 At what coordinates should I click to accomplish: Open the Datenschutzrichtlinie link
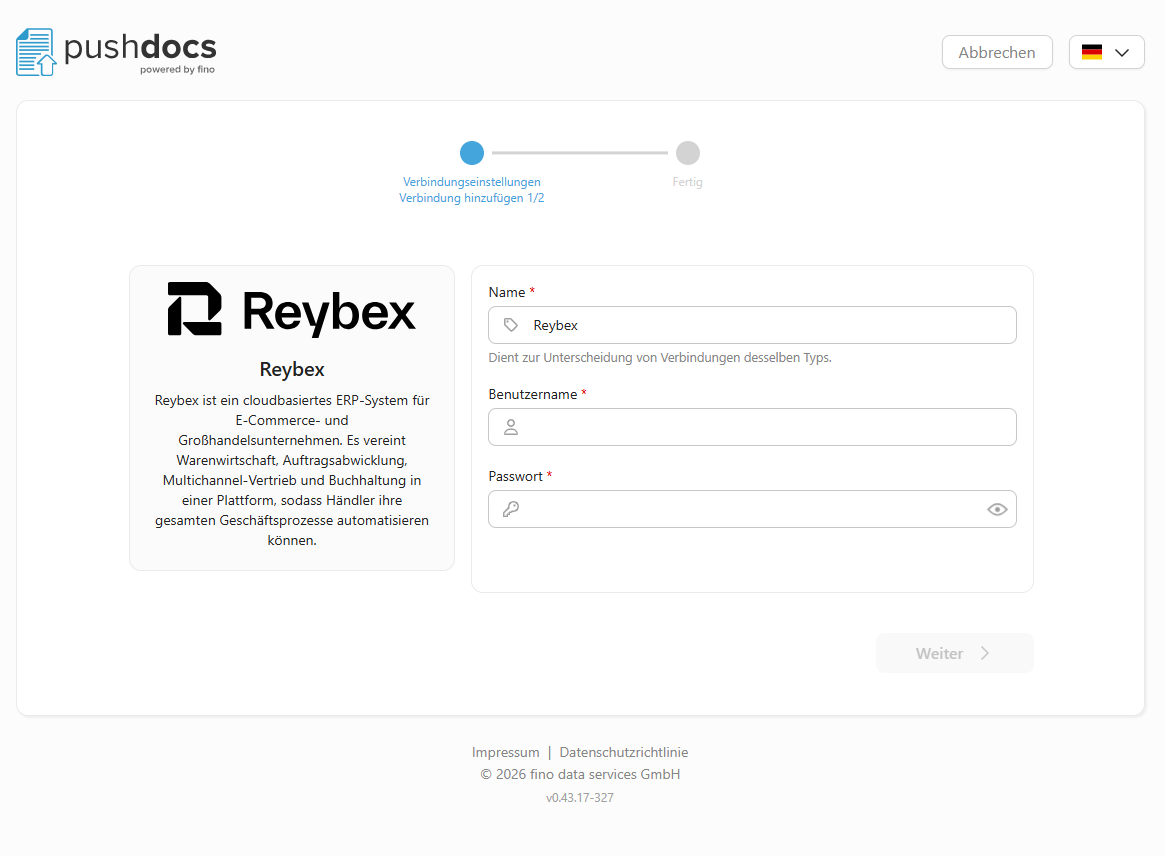pos(623,752)
